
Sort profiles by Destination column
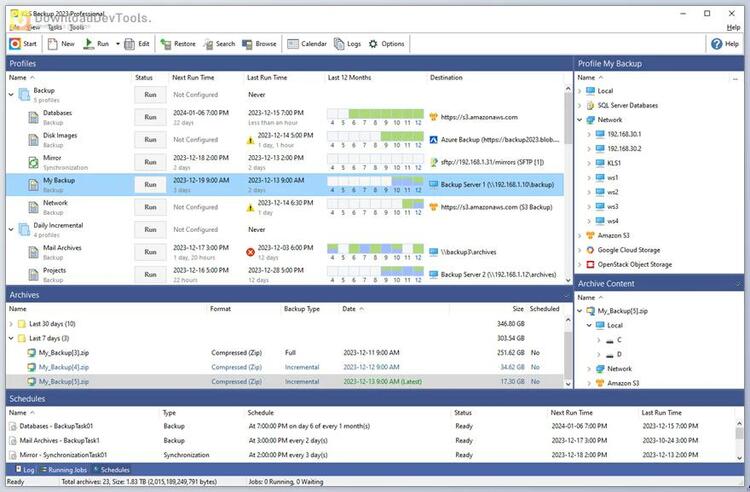446,77
